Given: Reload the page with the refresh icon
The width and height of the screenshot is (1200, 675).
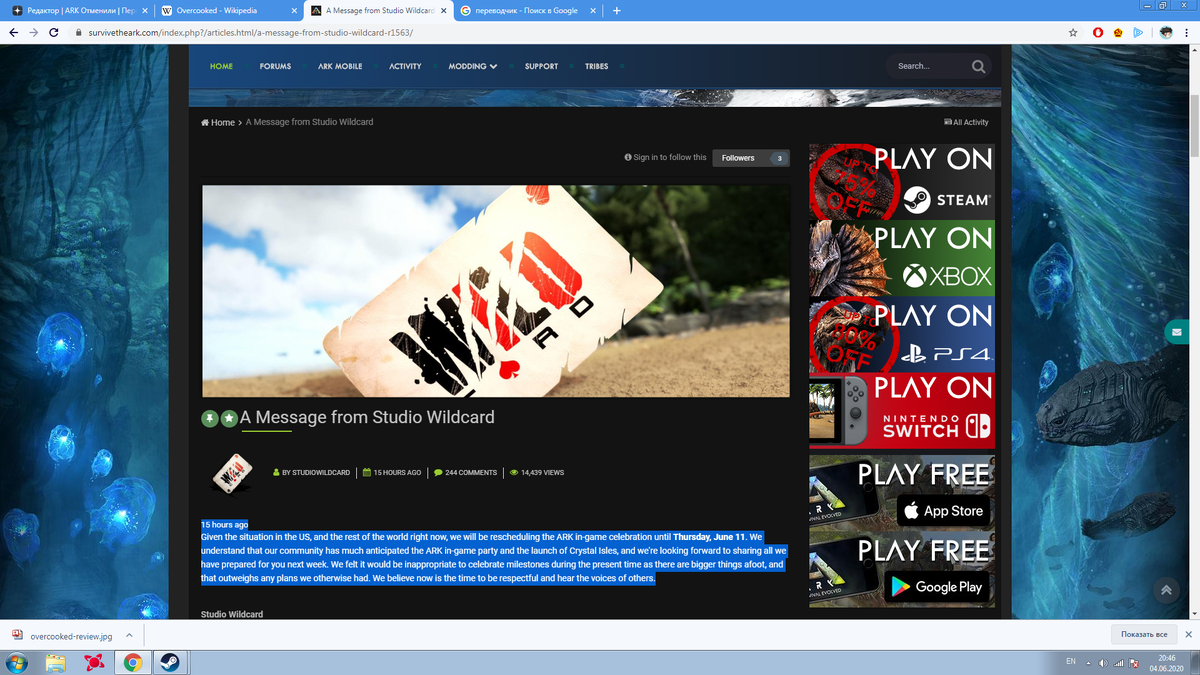Looking at the screenshot, I should point(55,32).
